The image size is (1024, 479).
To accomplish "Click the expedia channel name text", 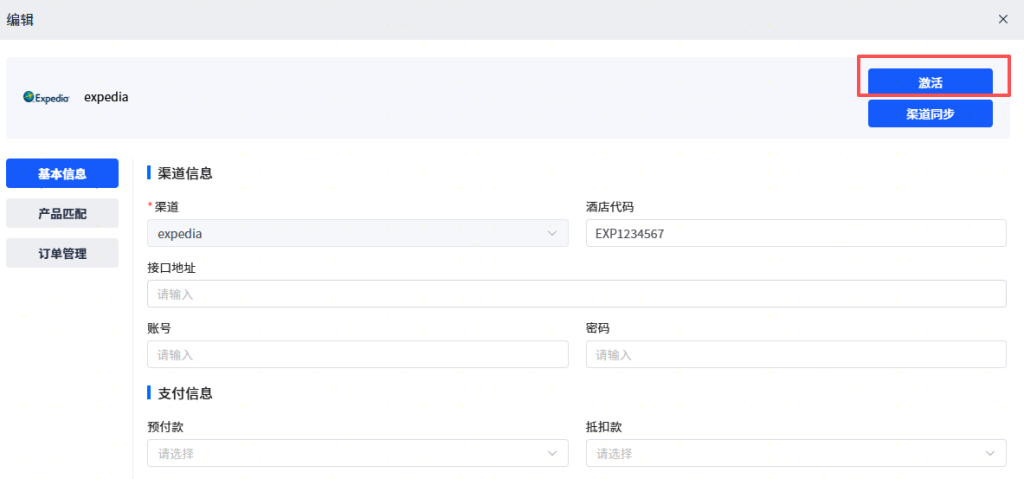I will point(106,98).
